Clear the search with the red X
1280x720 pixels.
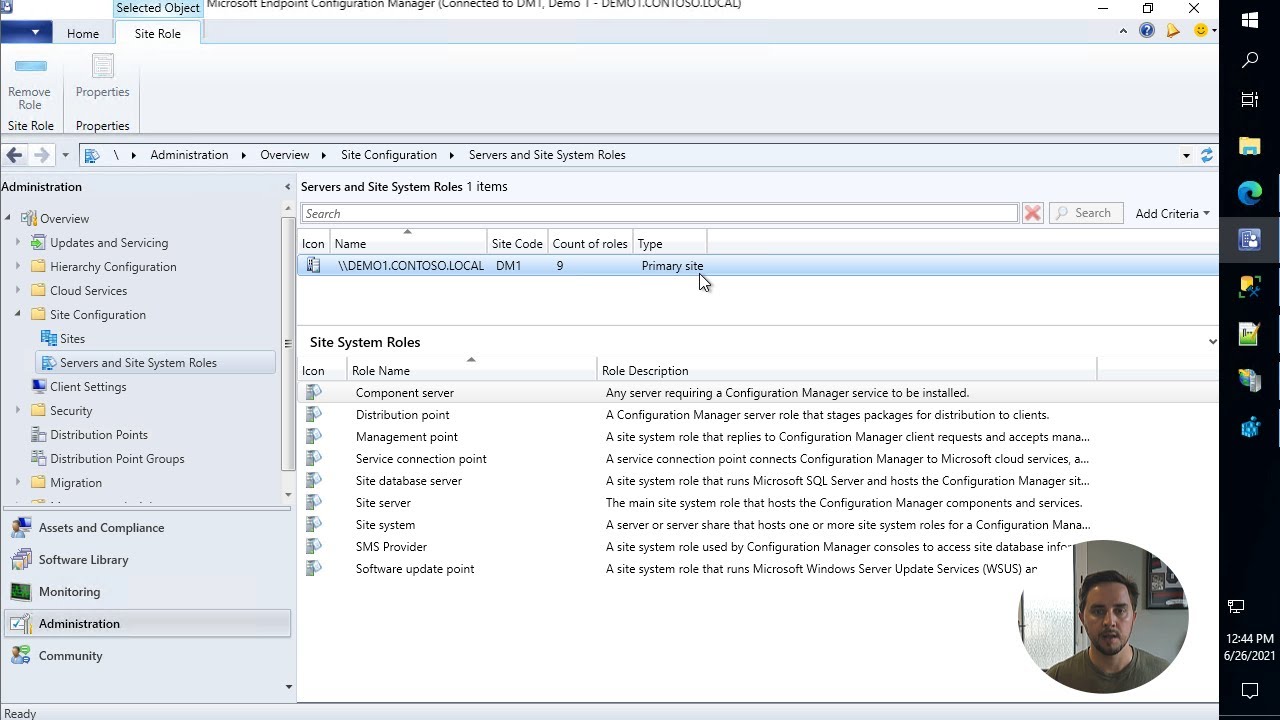tap(1032, 213)
